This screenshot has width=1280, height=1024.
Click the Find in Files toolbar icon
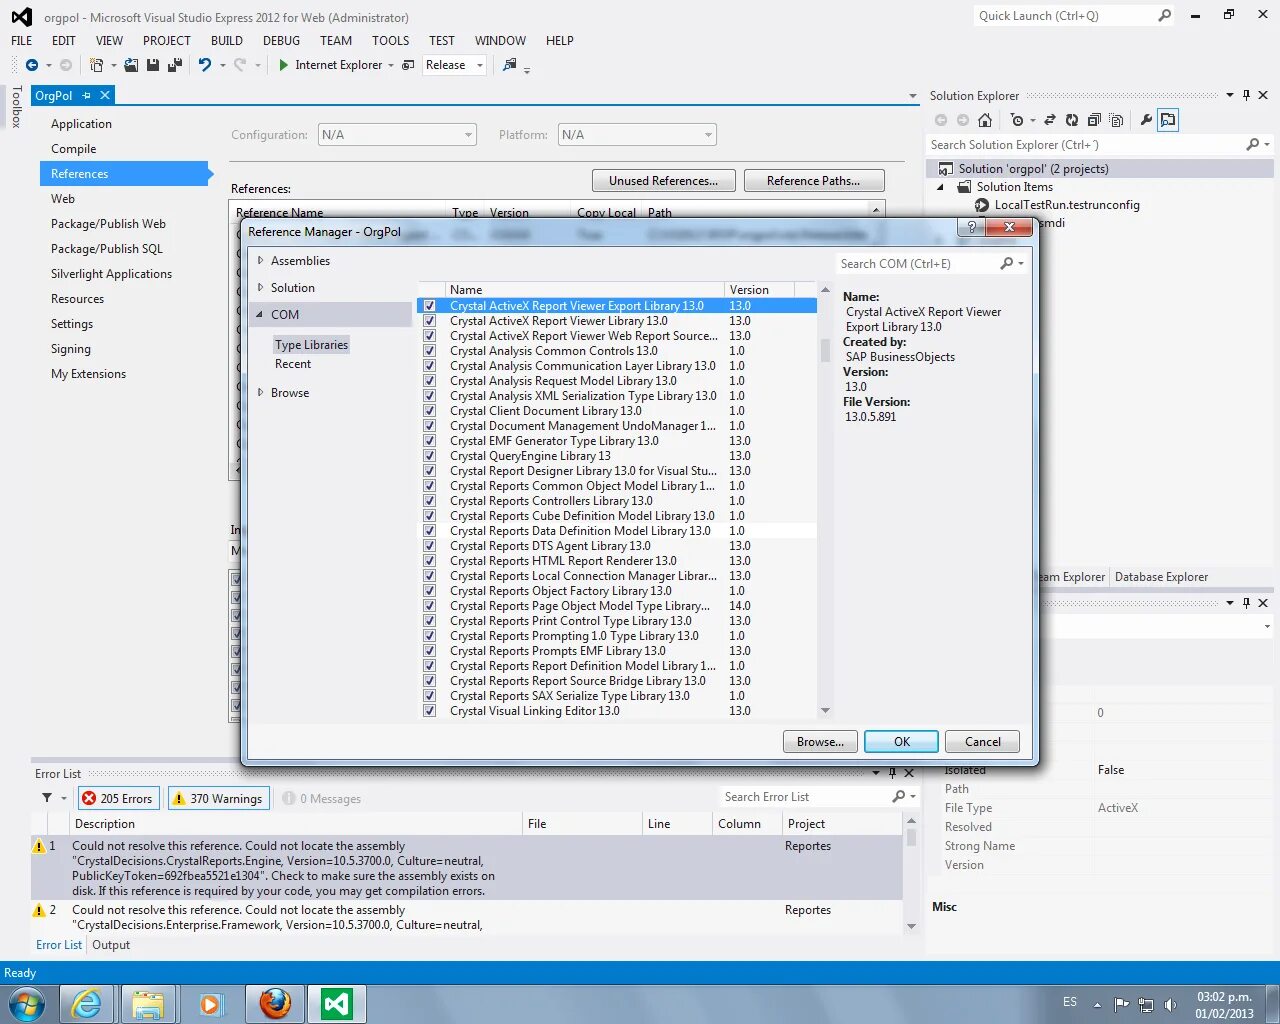click(x=510, y=65)
